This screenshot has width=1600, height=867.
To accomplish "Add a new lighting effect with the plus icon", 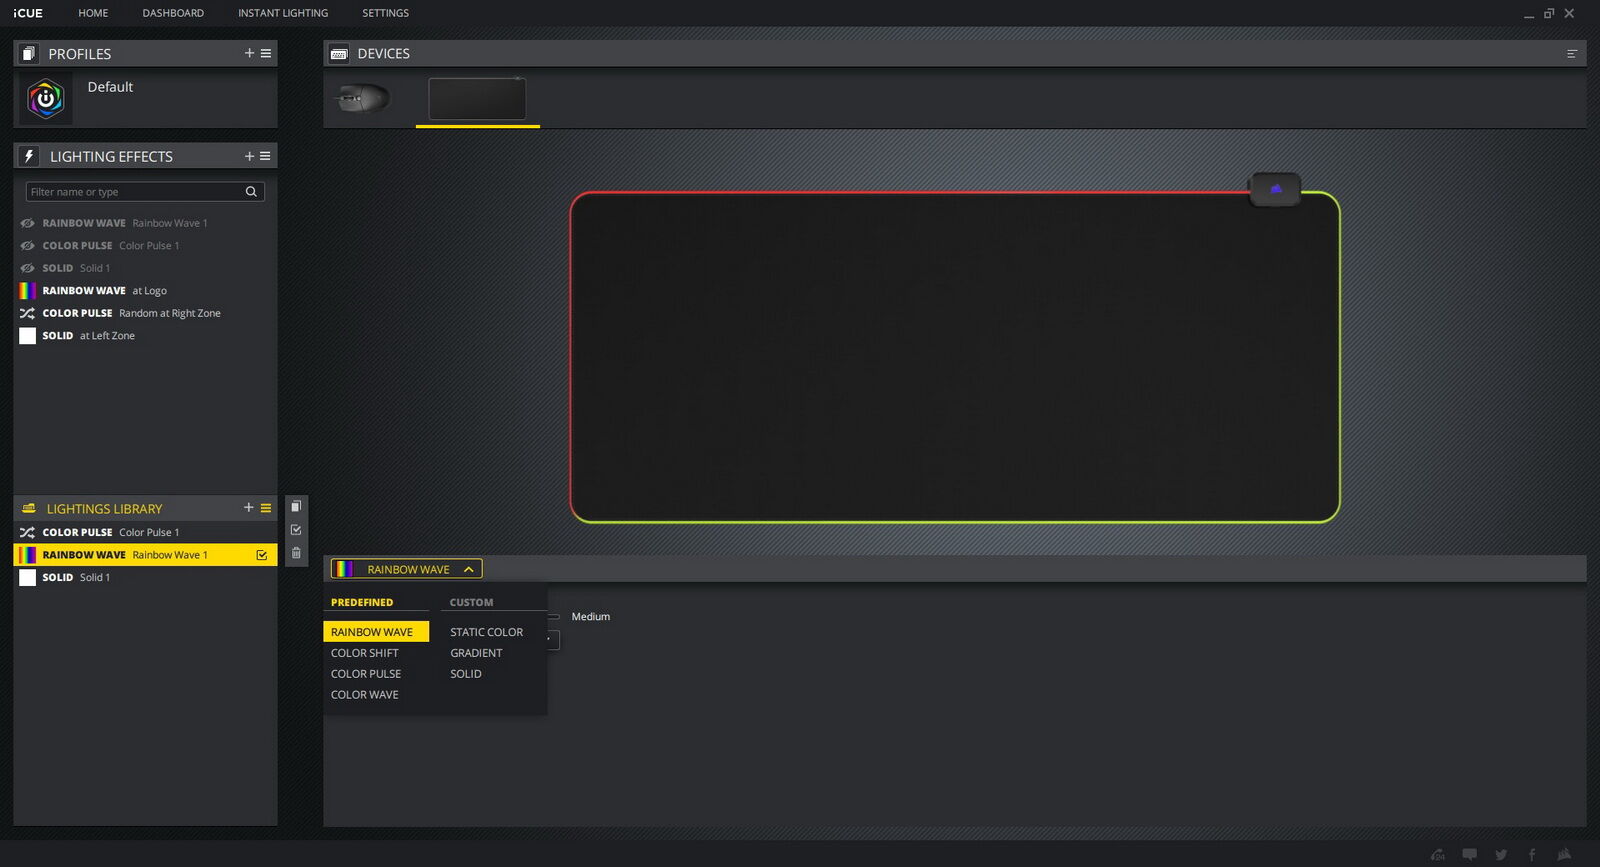I will [x=249, y=156].
